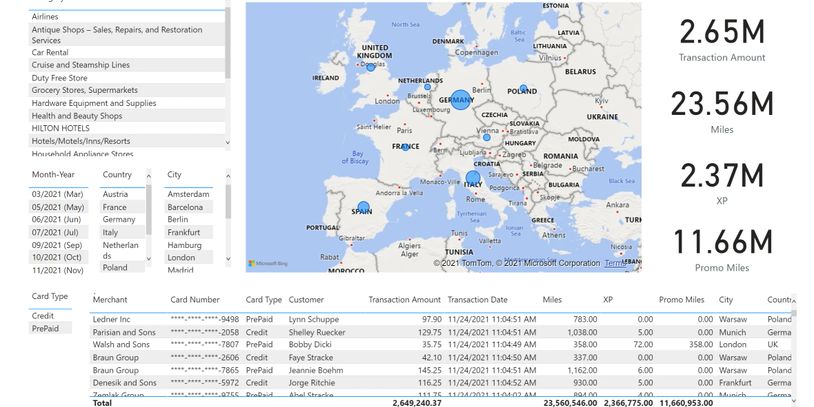814x407 pixels.
Task: Filter by Credit in Card Type slicer
Action: coord(43,315)
